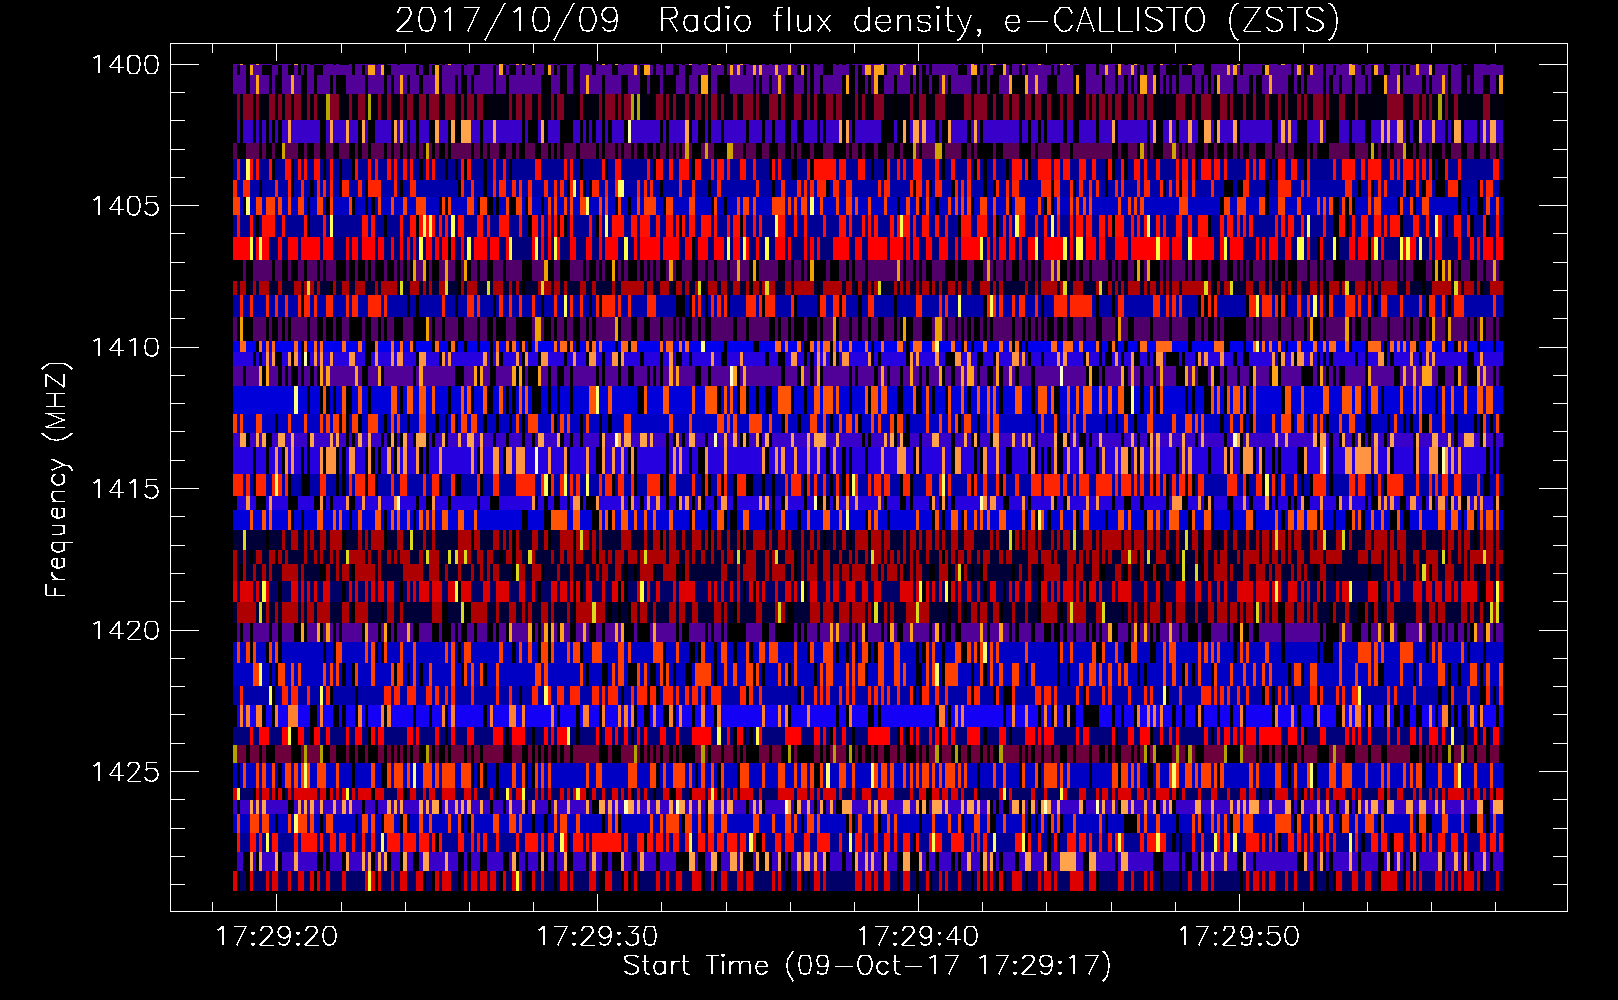This screenshot has width=1618, height=1000.
Task: Select the 1415 frequency axis label
Action: (125, 489)
